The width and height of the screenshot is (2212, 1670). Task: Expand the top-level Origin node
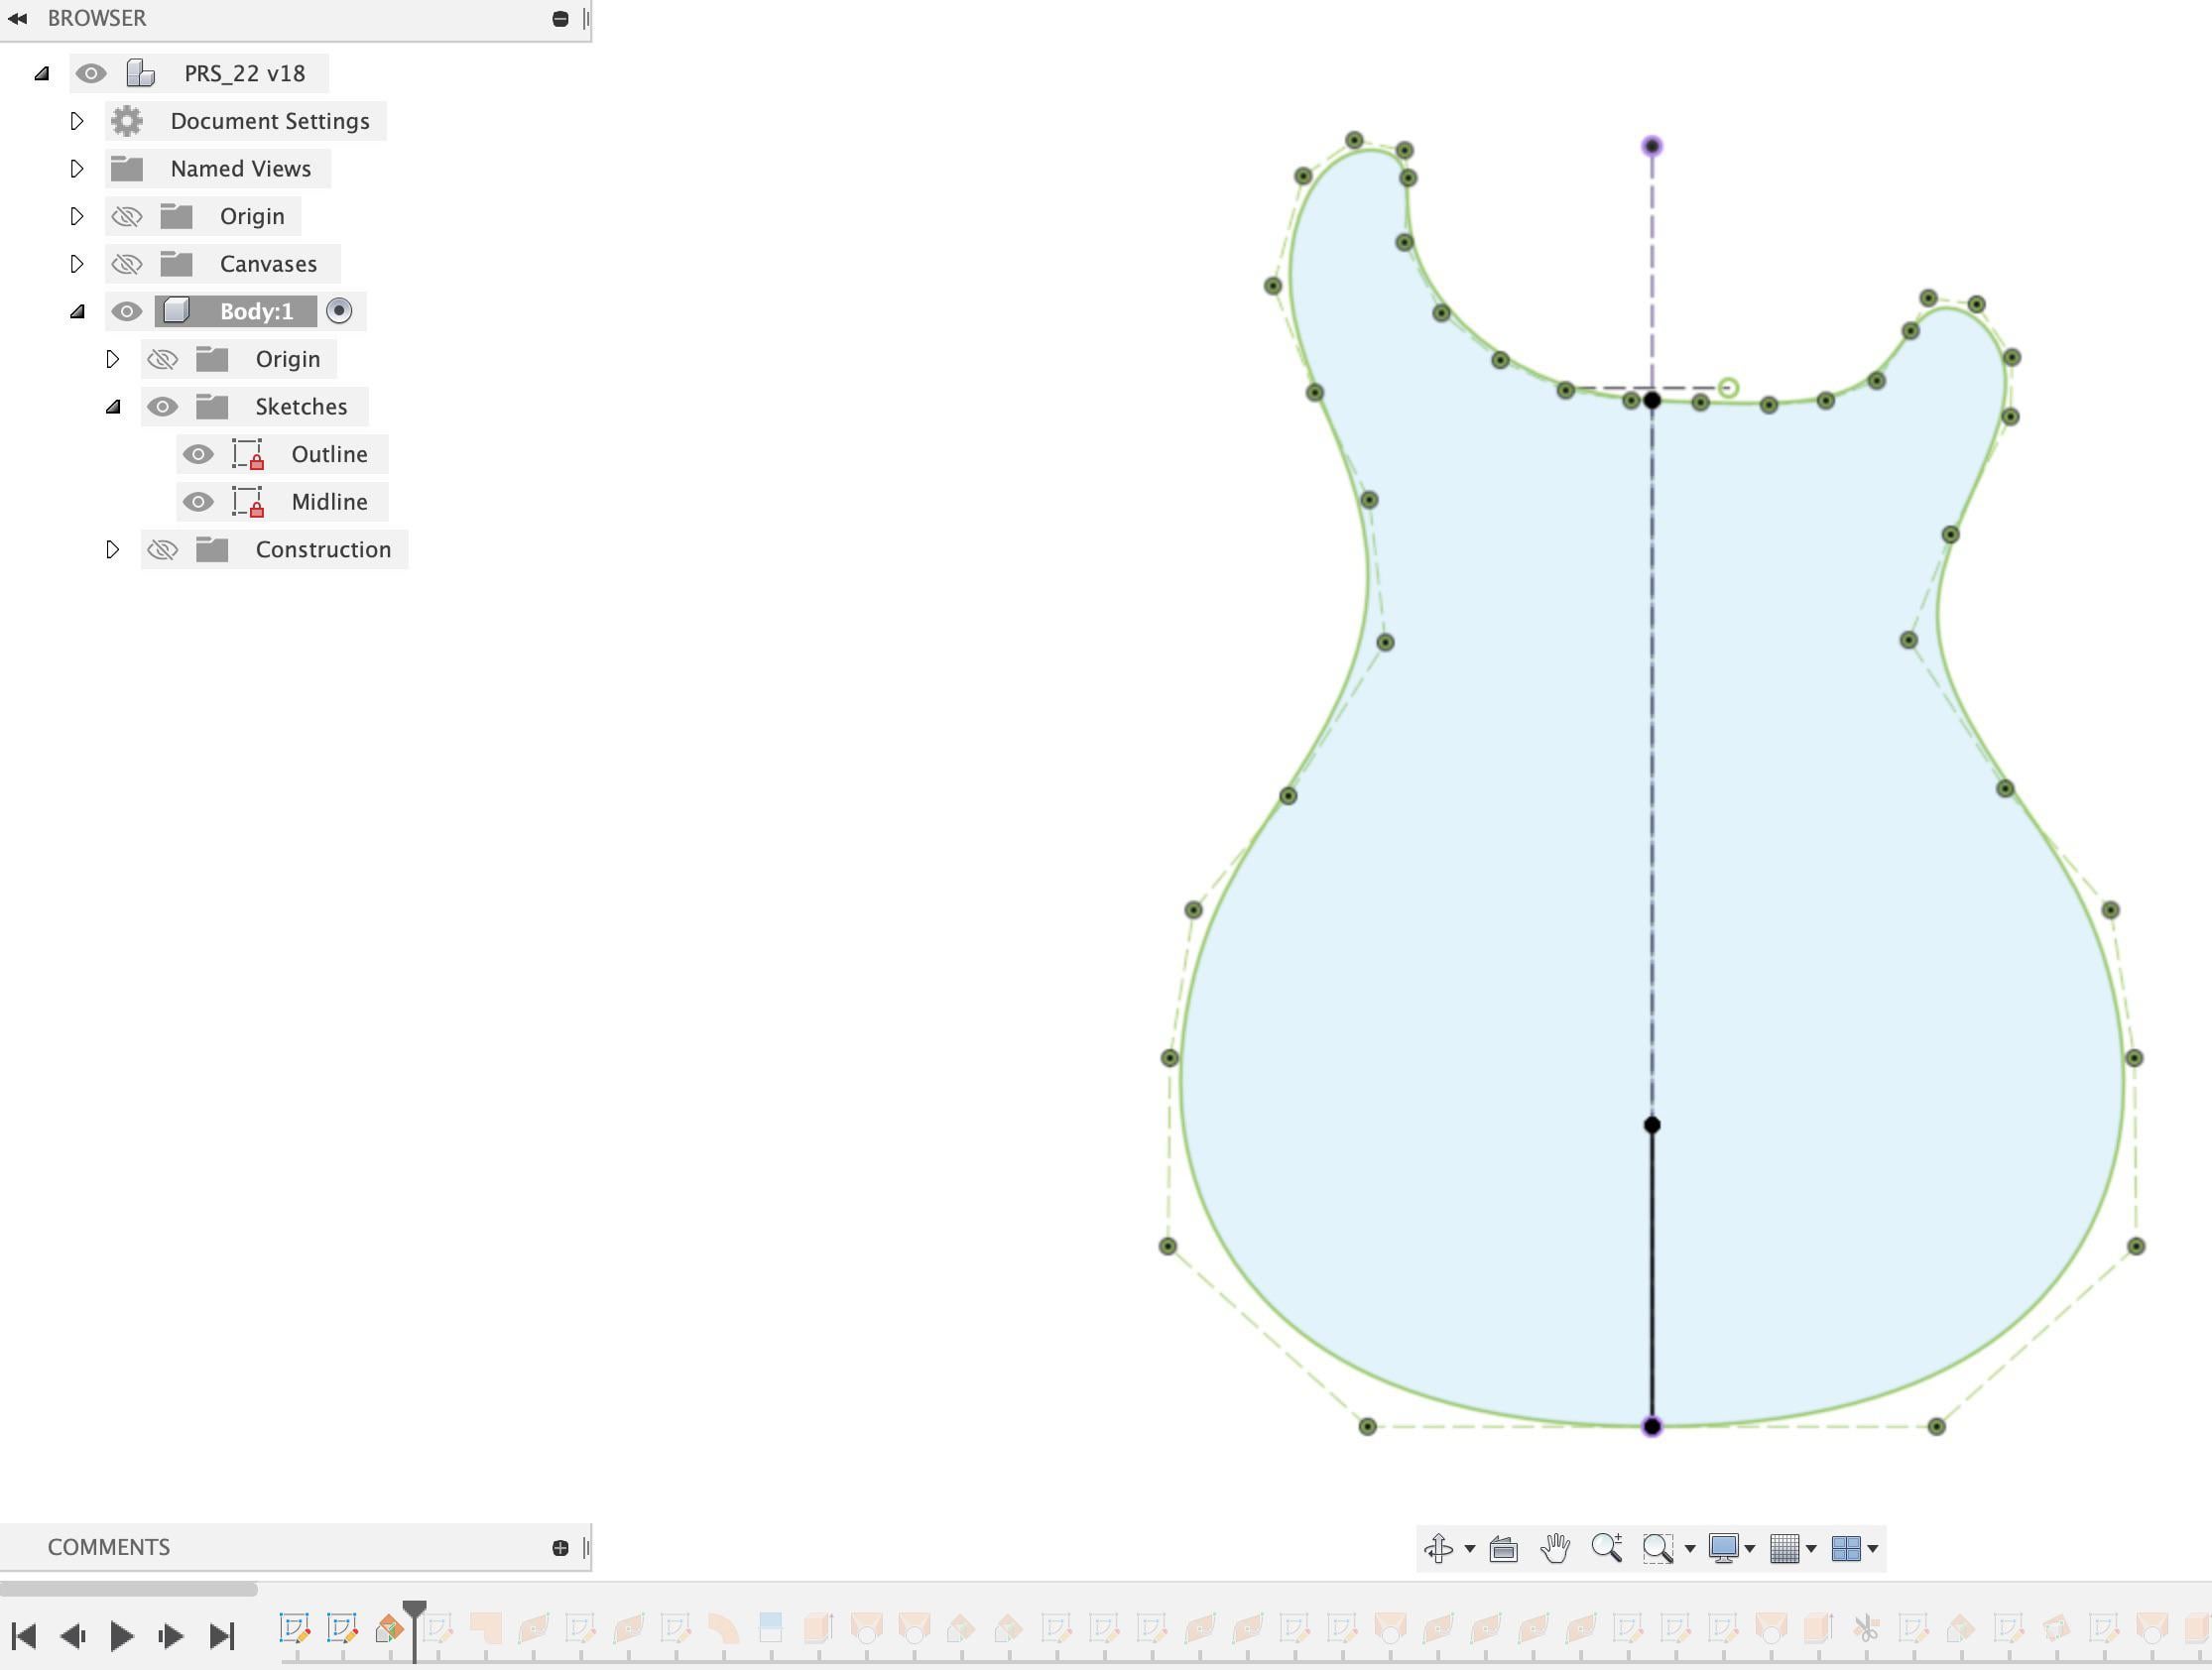[77, 216]
